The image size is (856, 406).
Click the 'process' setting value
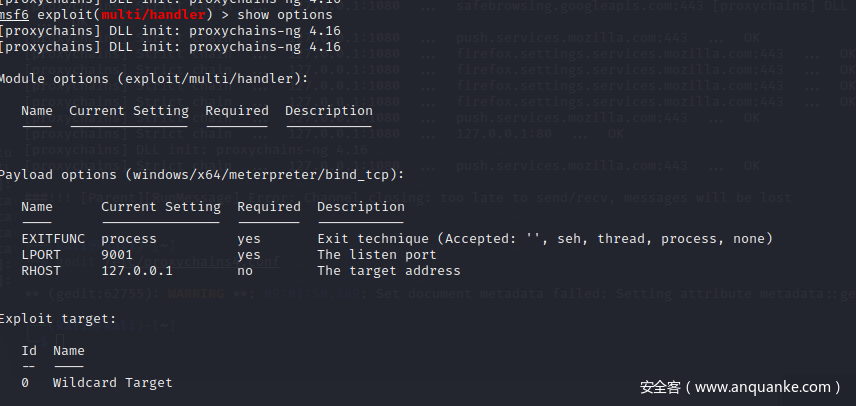pos(129,239)
